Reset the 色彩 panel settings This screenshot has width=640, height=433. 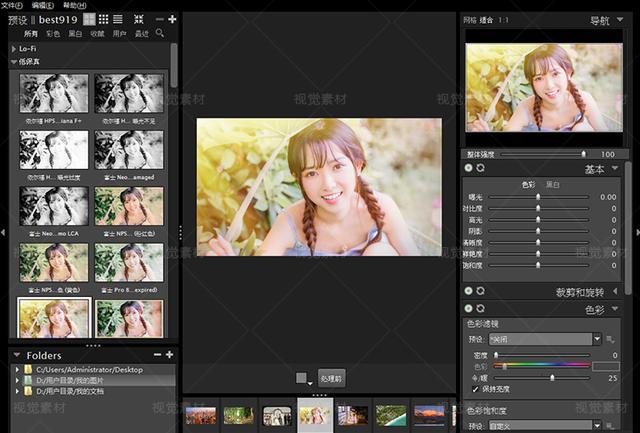click(480, 308)
